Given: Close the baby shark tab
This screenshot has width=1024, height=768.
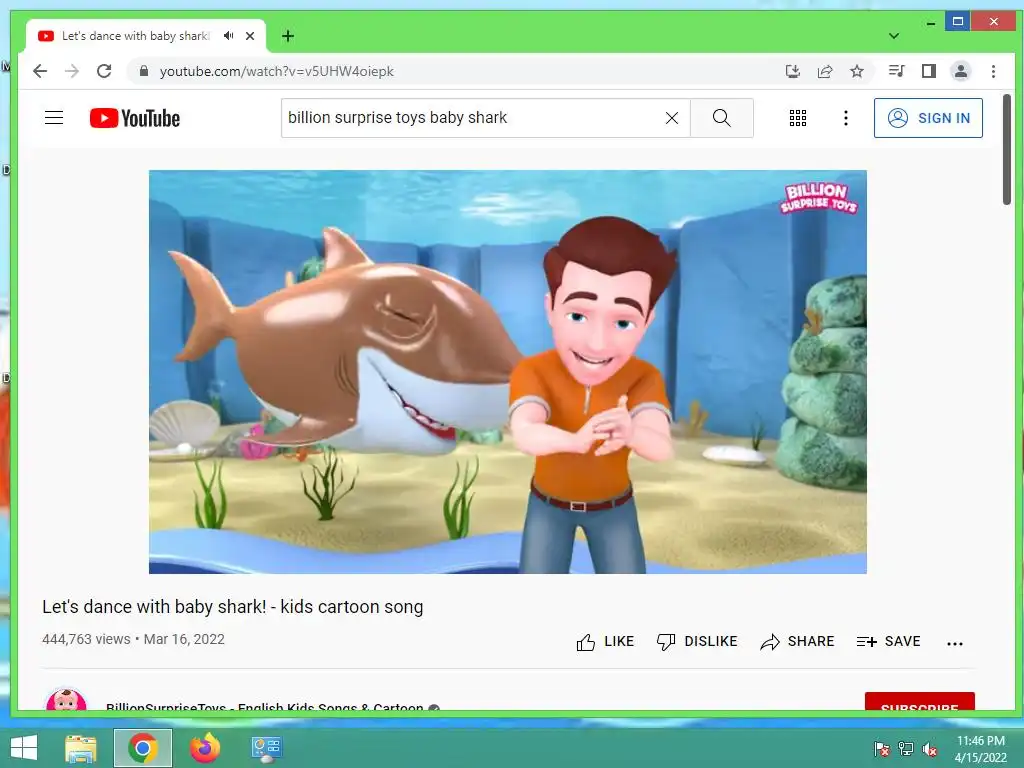Looking at the screenshot, I should coord(250,36).
